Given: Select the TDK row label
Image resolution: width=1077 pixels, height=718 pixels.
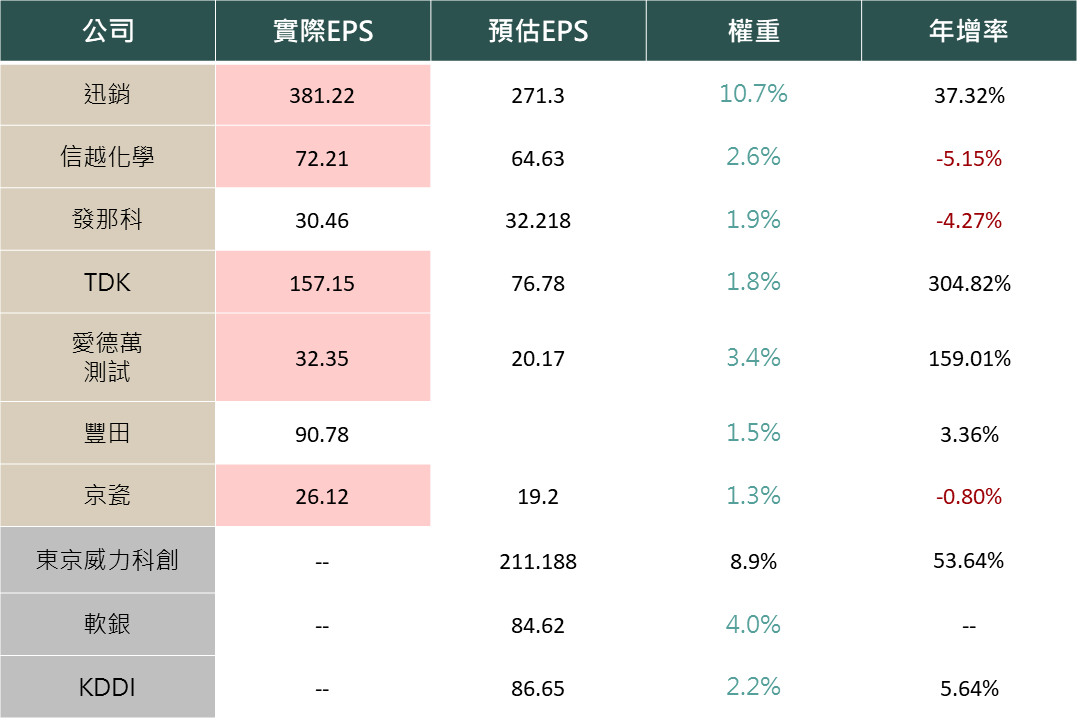Looking at the screenshot, I should (107, 282).
